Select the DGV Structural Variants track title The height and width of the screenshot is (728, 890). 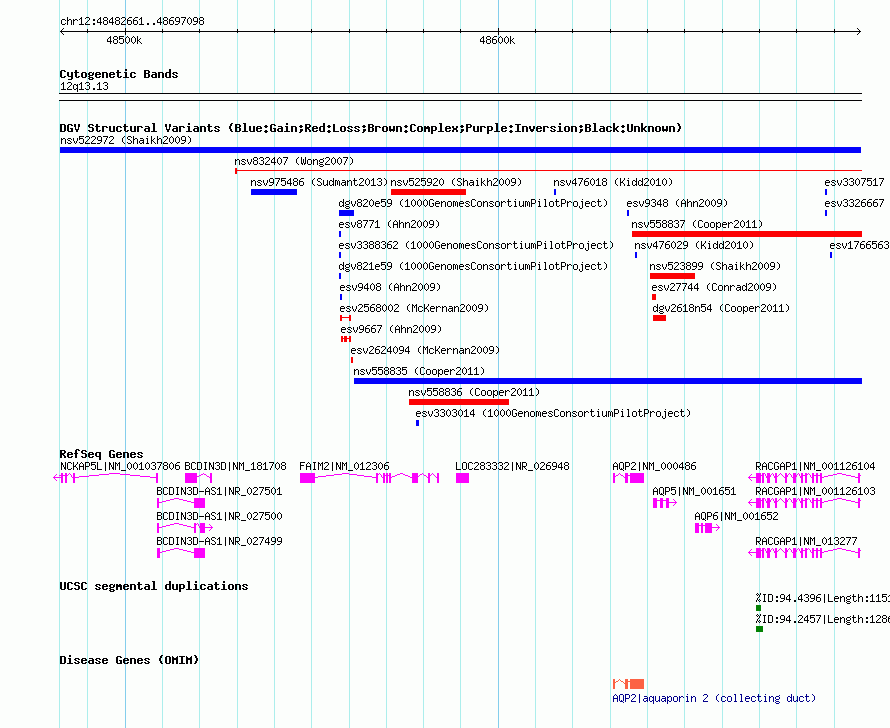371,128
